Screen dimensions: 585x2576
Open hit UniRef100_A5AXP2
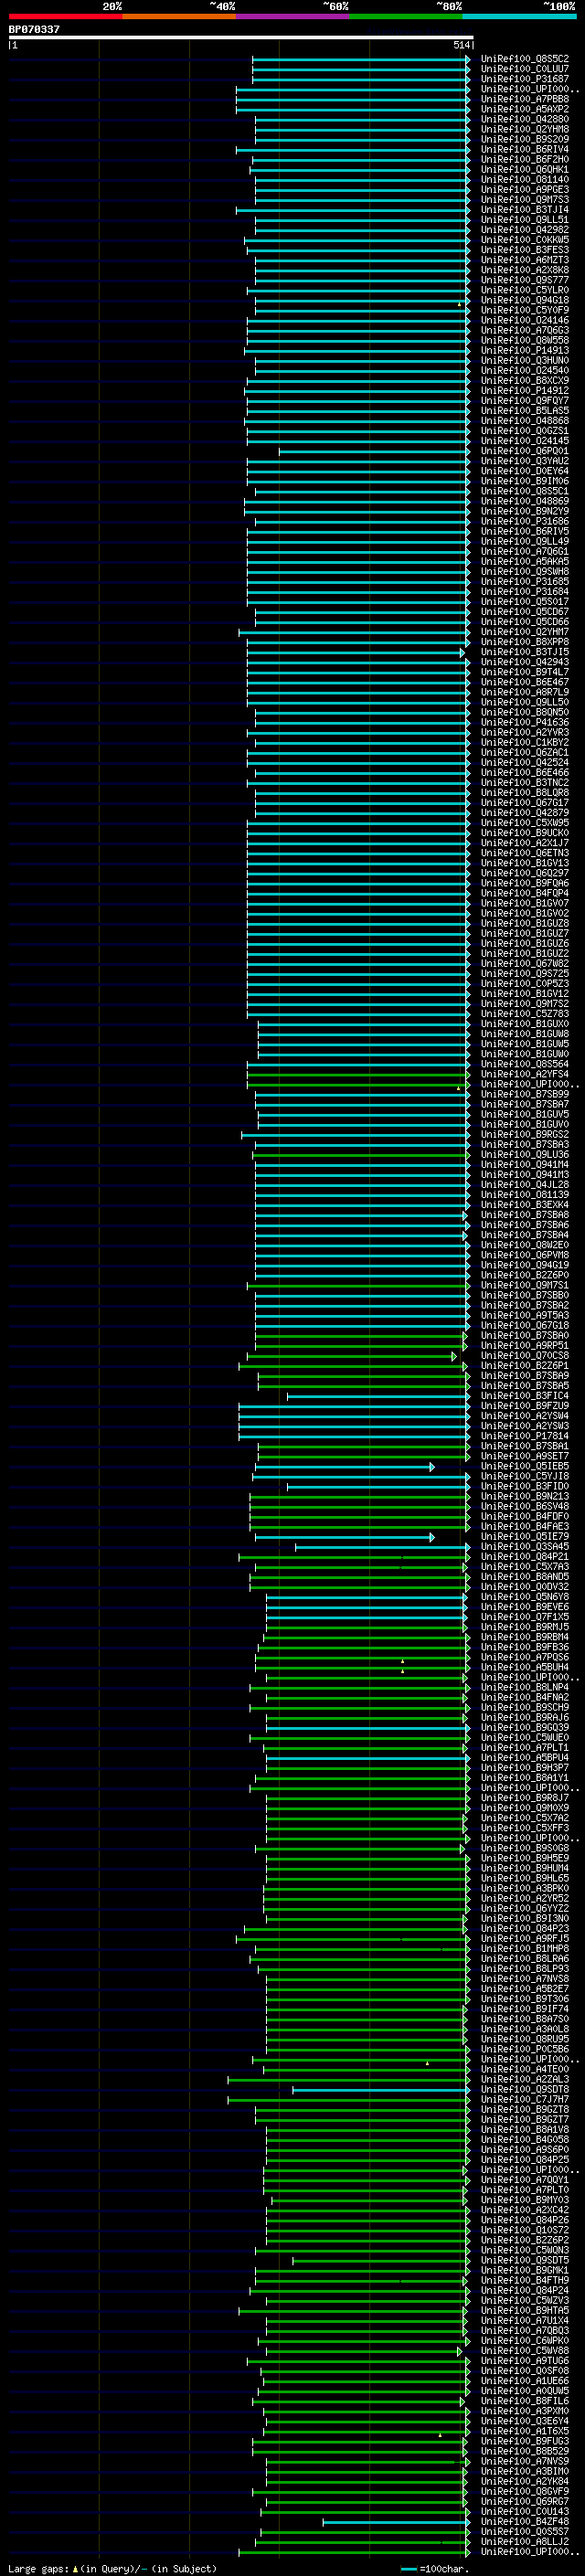[x=525, y=109]
